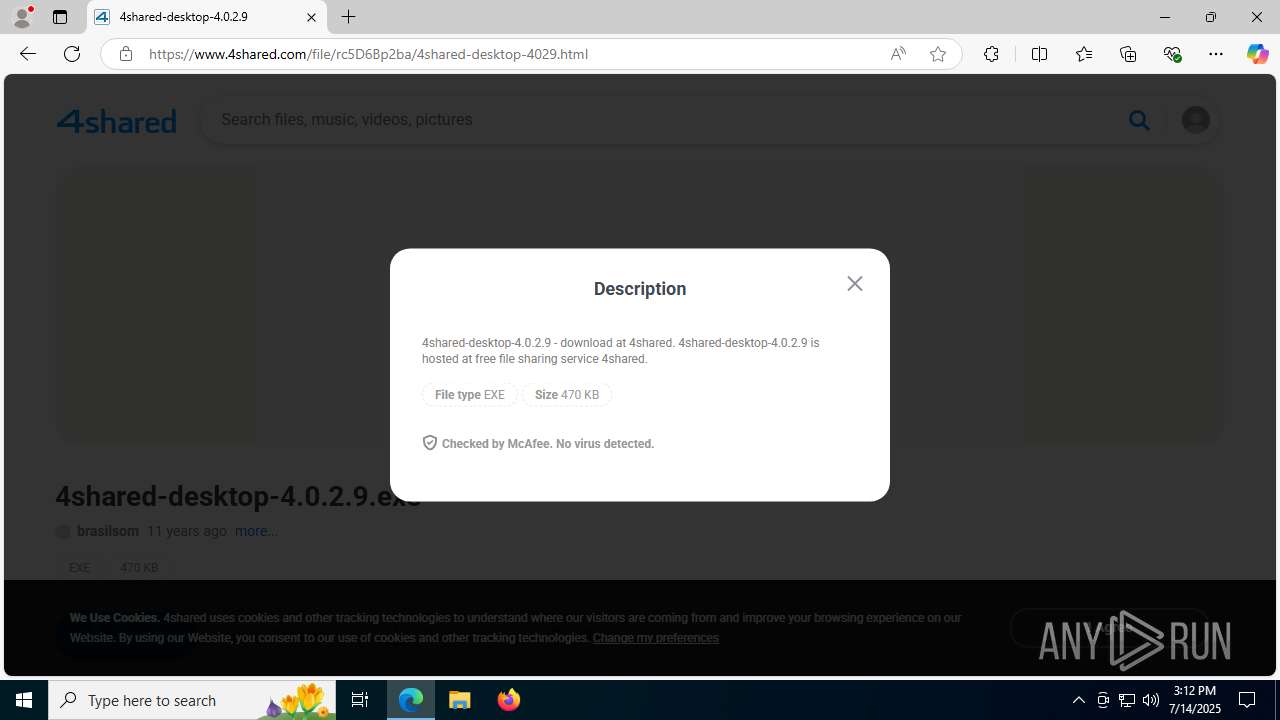Open the brasilsom uploader profile

click(108, 531)
